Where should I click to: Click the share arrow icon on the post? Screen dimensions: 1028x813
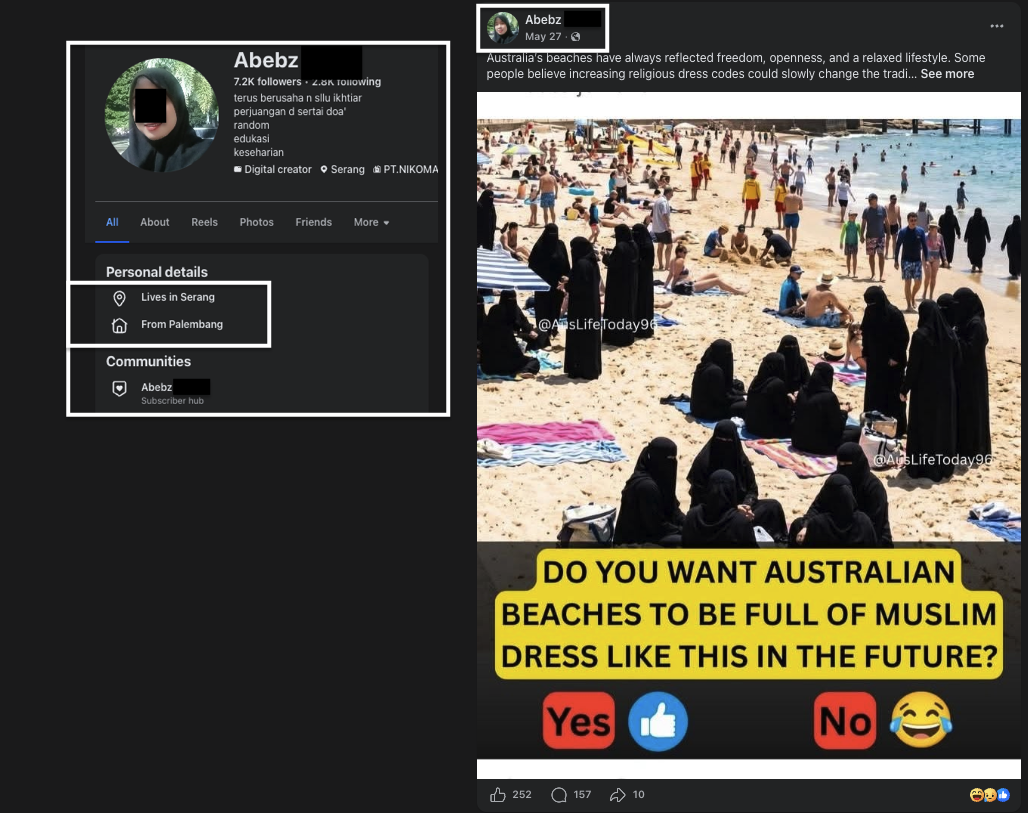click(x=618, y=795)
